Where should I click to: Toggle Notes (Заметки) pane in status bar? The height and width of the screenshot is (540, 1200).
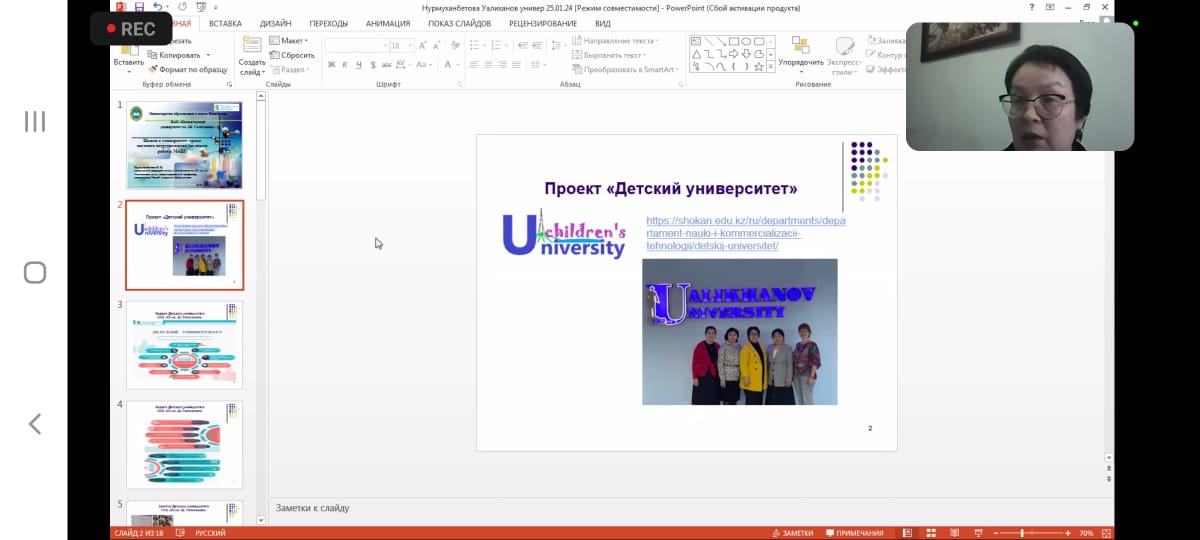pos(793,533)
